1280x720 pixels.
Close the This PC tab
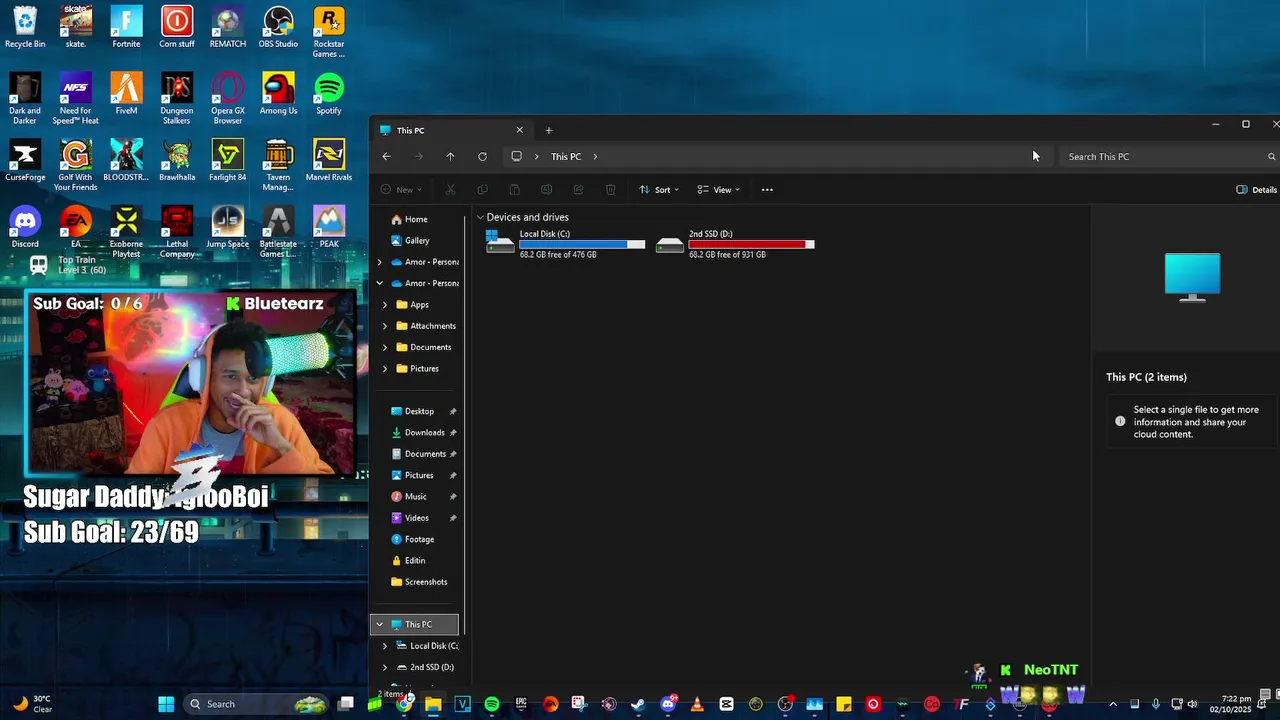(x=519, y=130)
